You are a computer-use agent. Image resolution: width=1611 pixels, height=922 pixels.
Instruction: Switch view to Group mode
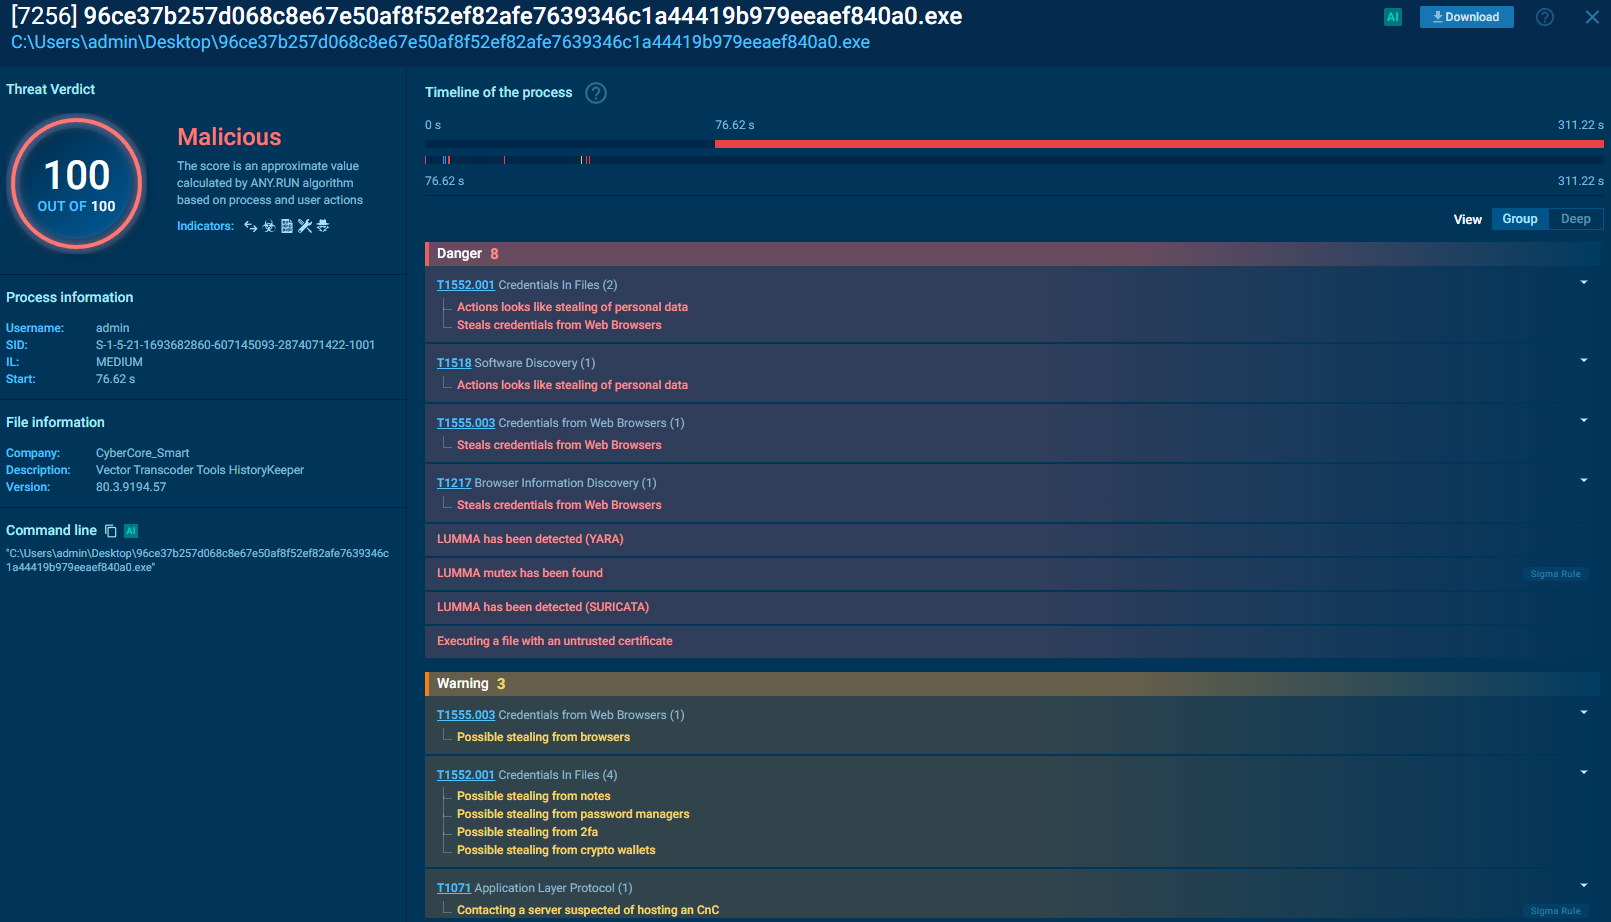point(1519,219)
